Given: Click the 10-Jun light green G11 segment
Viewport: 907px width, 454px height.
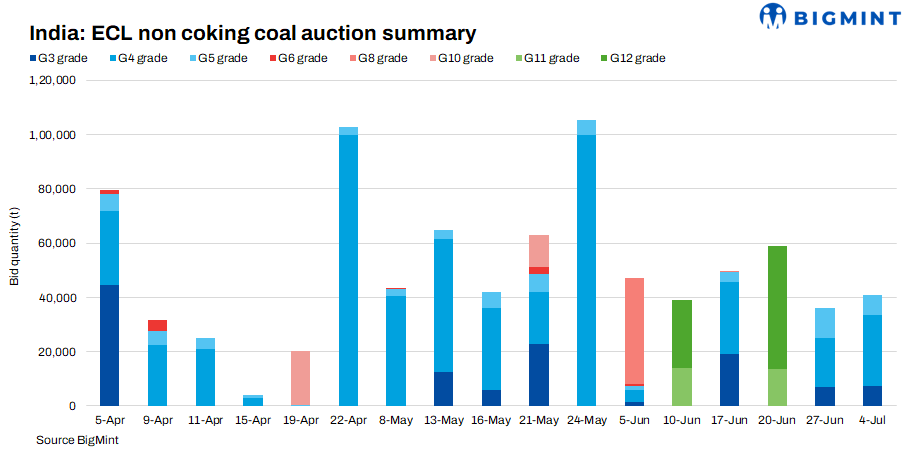Looking at the screenshot, I should 682,387.
